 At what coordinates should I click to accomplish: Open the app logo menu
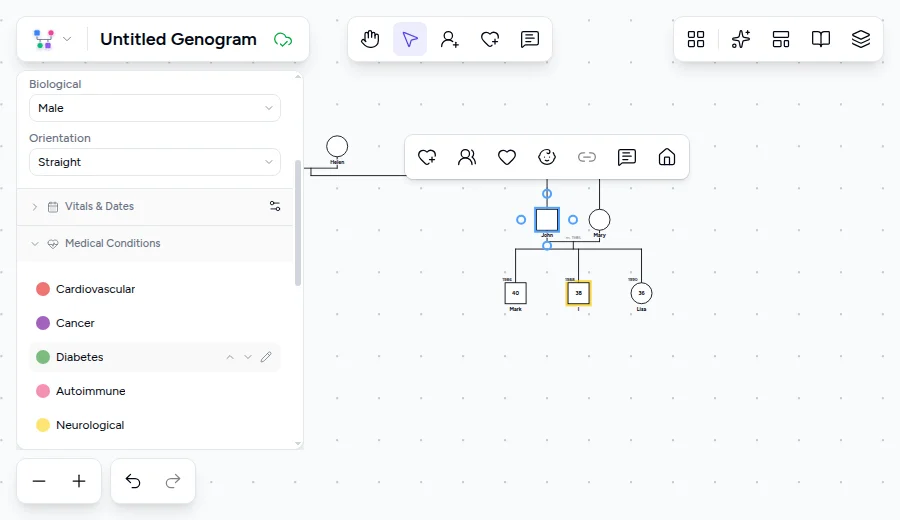pyautogui.click(x=44, y=39)
